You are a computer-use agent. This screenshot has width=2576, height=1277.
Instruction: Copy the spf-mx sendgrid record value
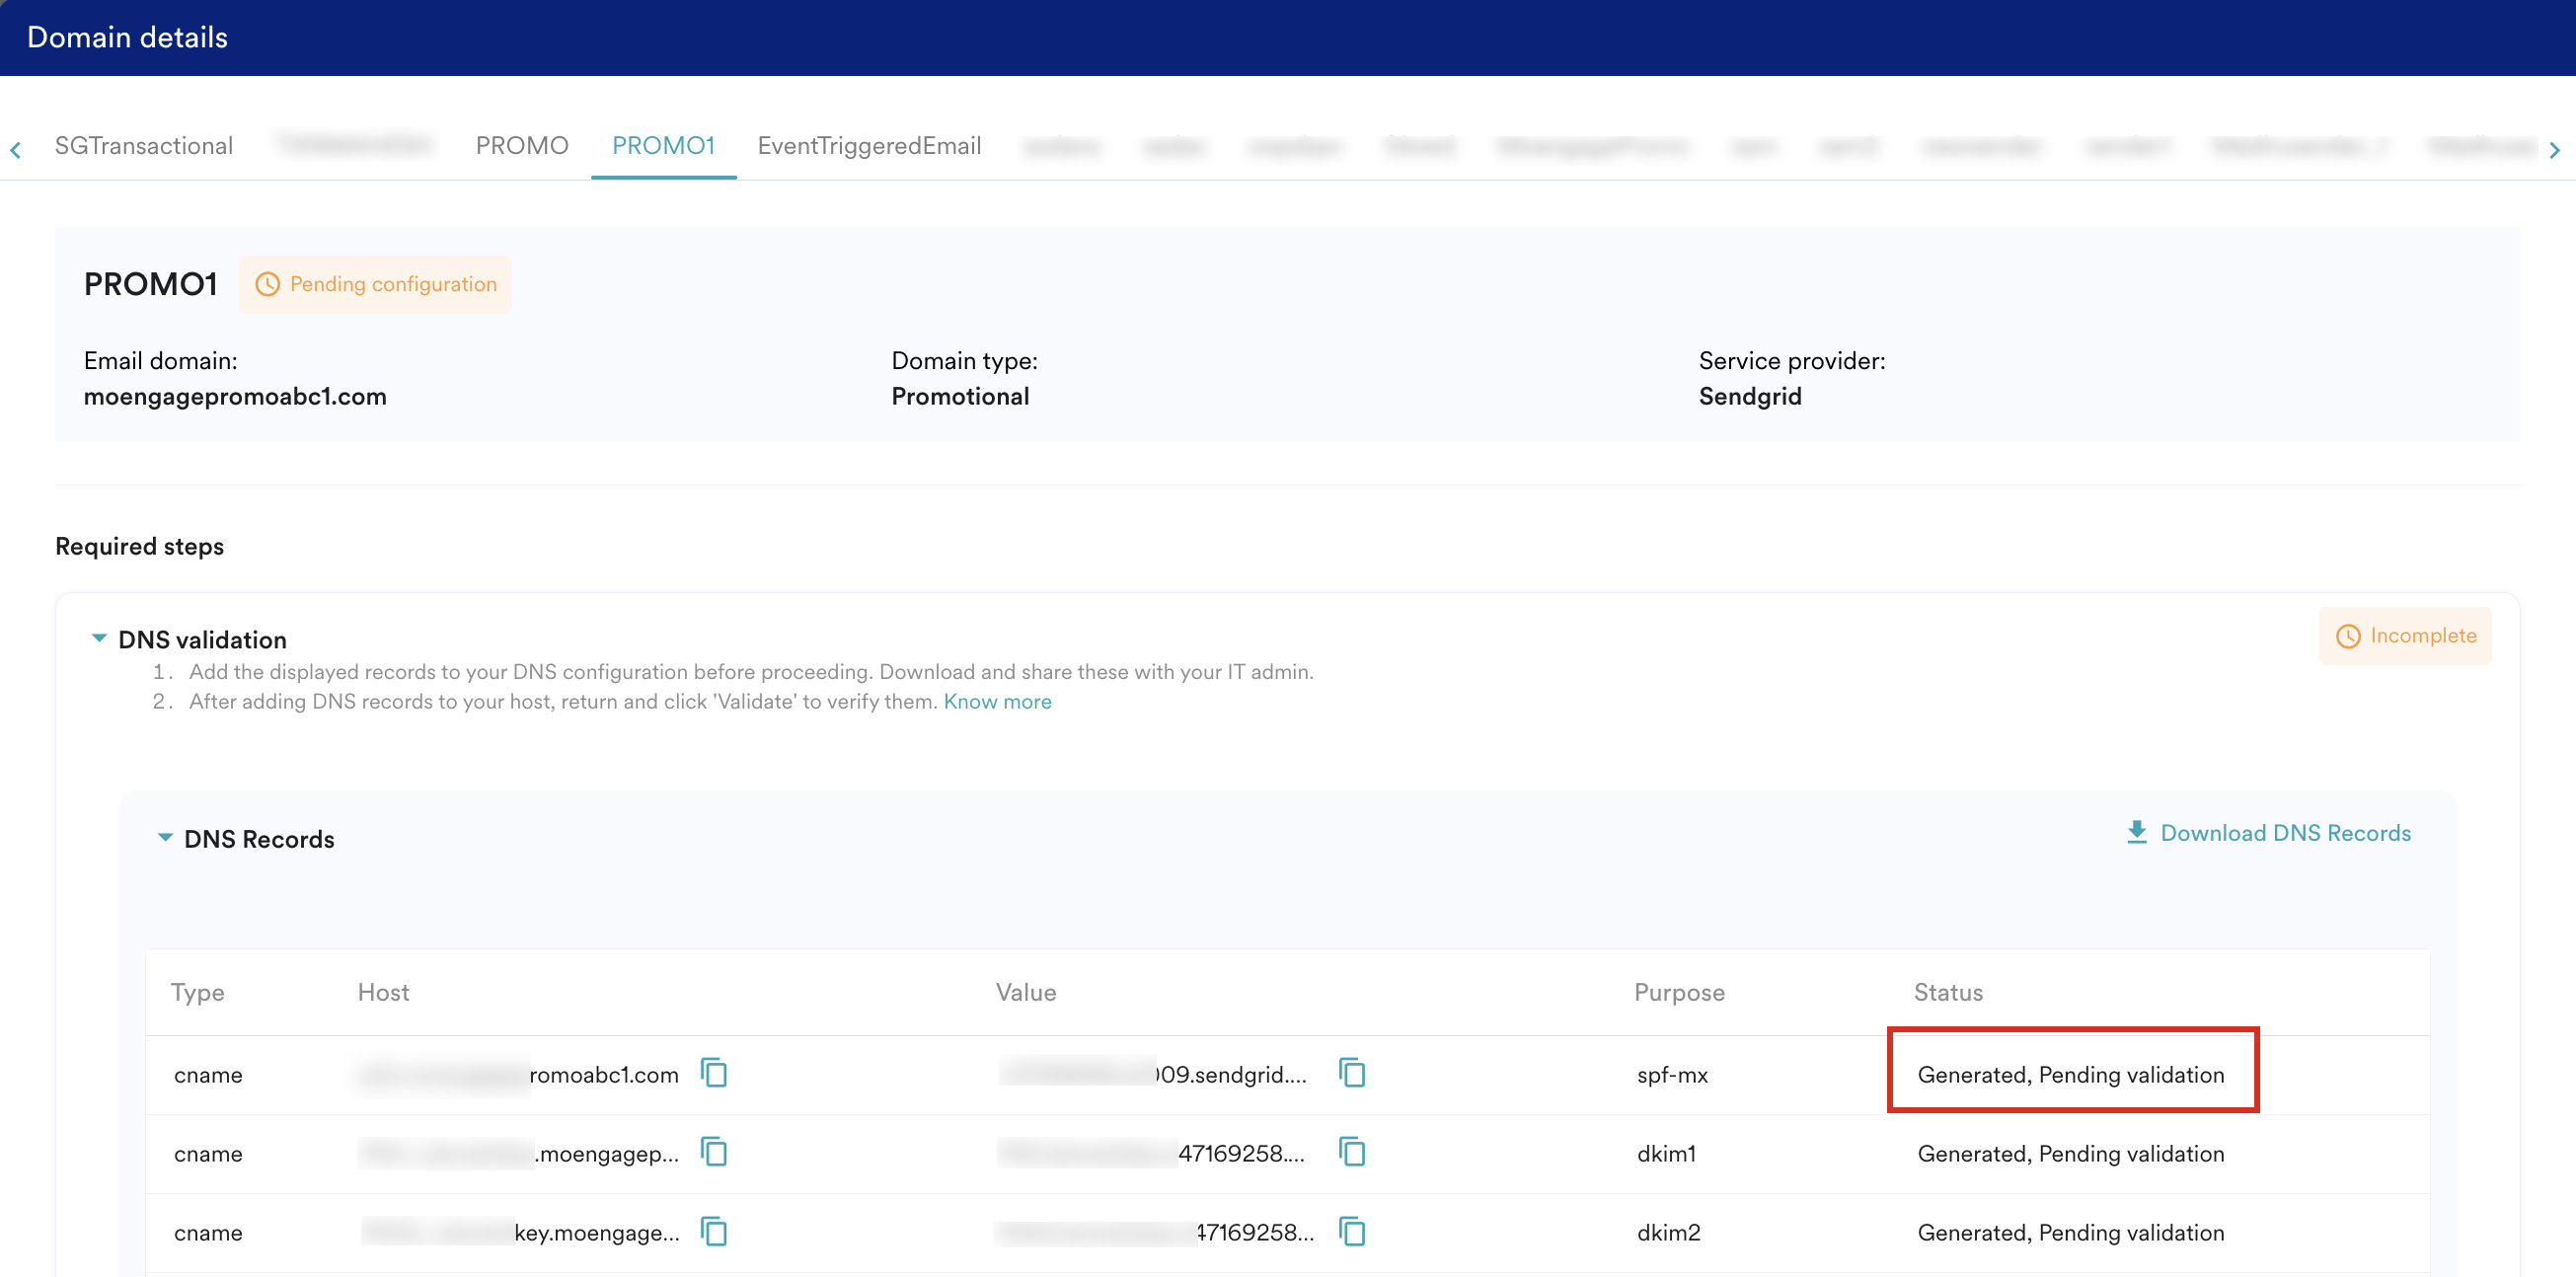tap(1352, 1073)
